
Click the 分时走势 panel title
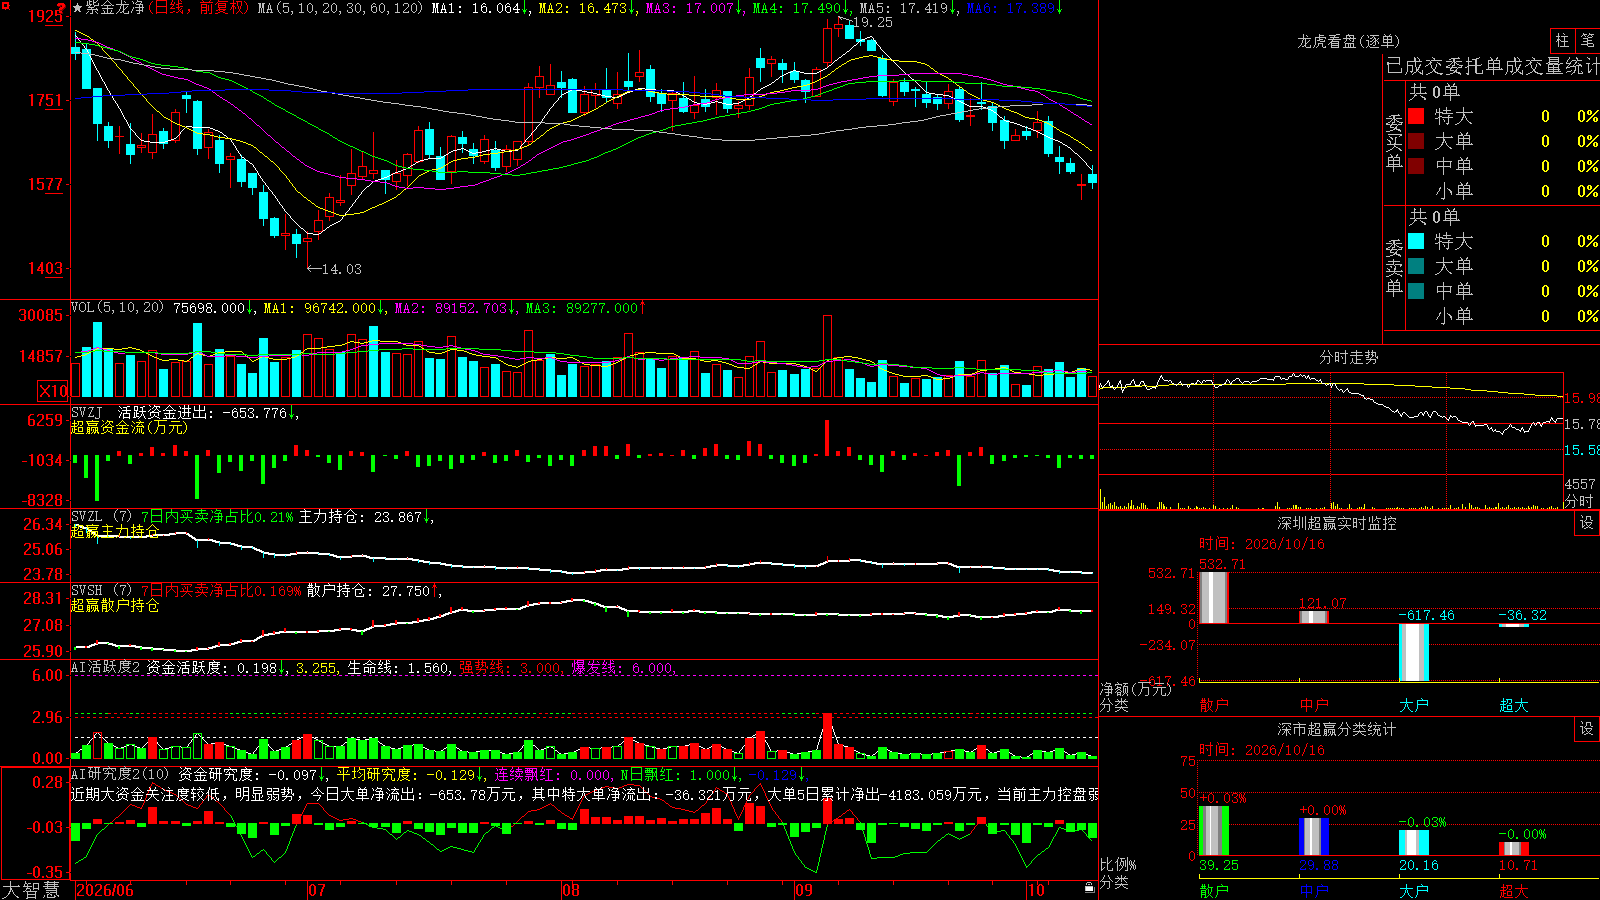(x=1348, y=357)
